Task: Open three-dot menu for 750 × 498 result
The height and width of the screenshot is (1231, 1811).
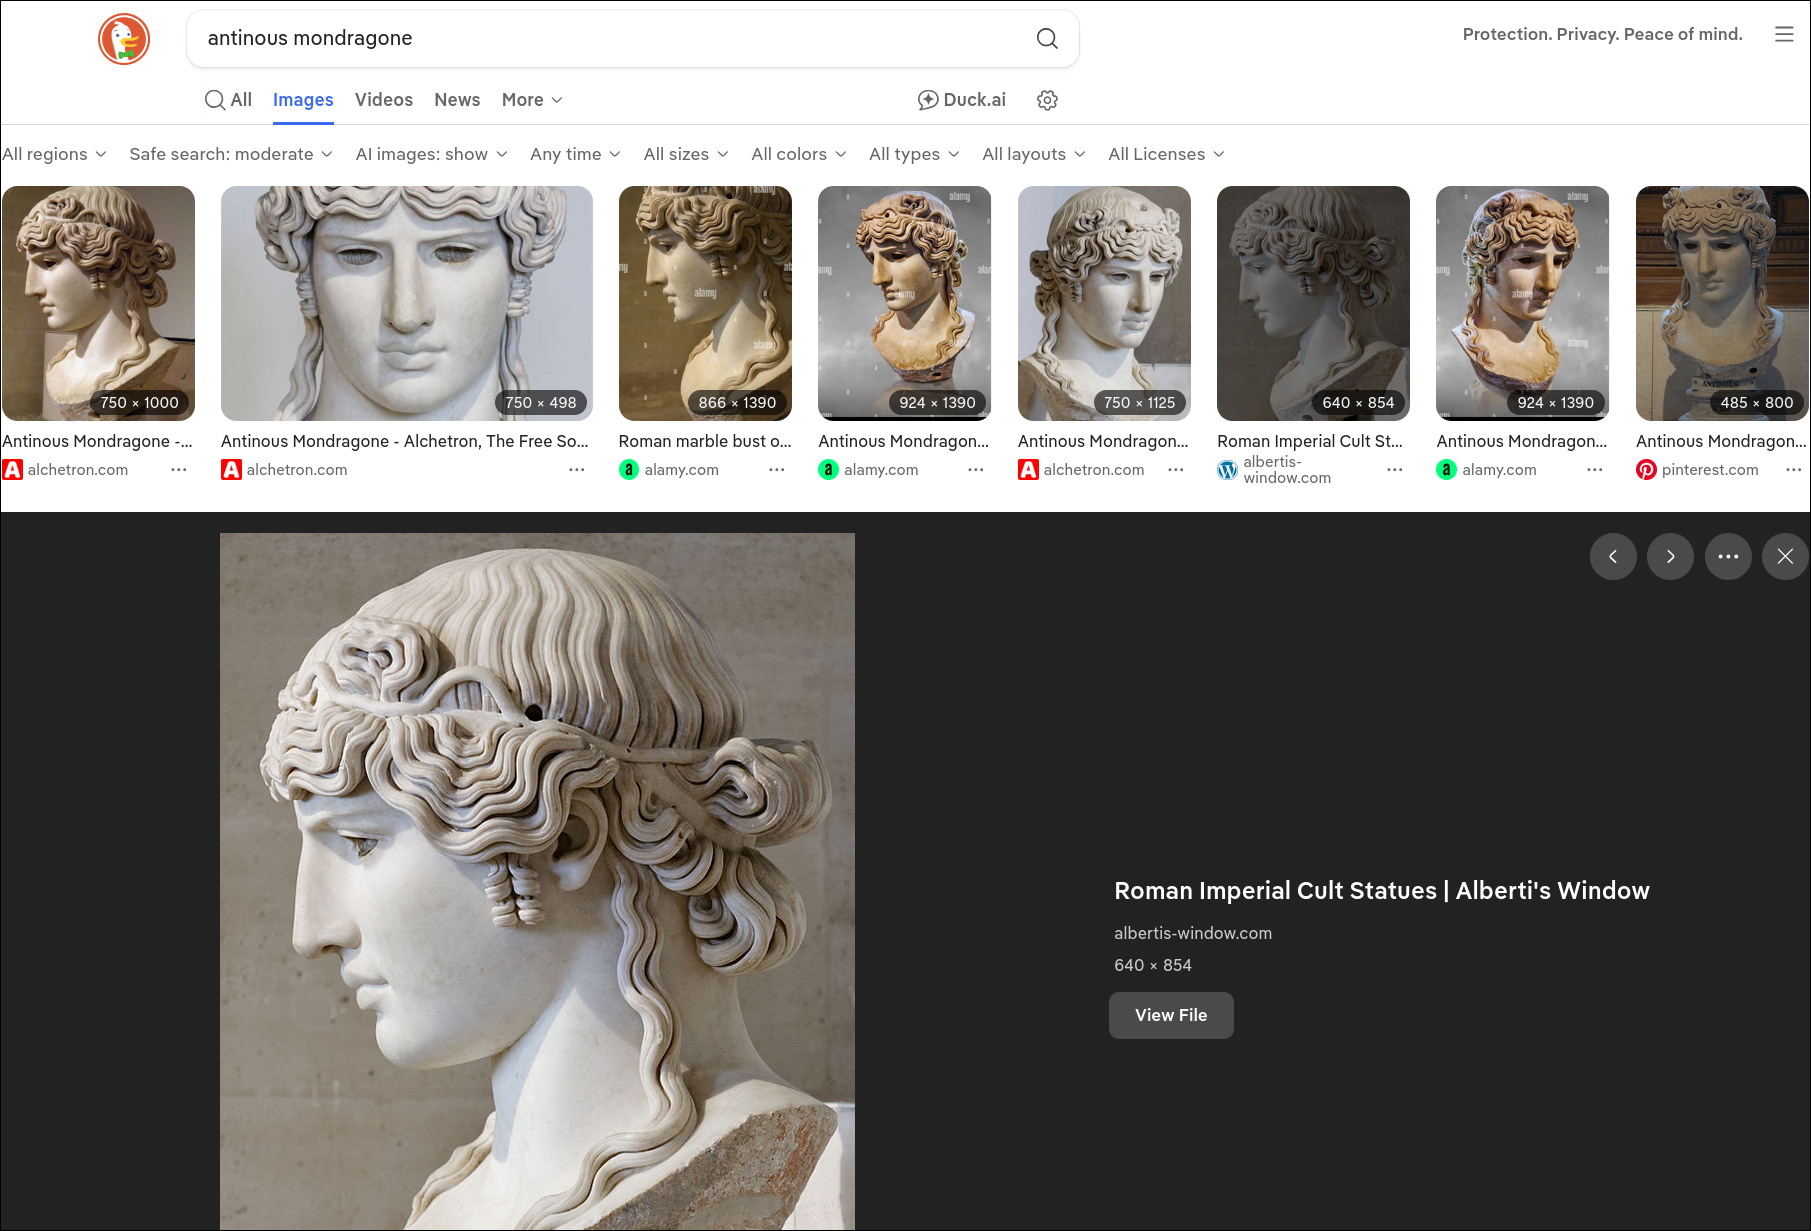Action: pyautogui.click(x=577, y=470)
